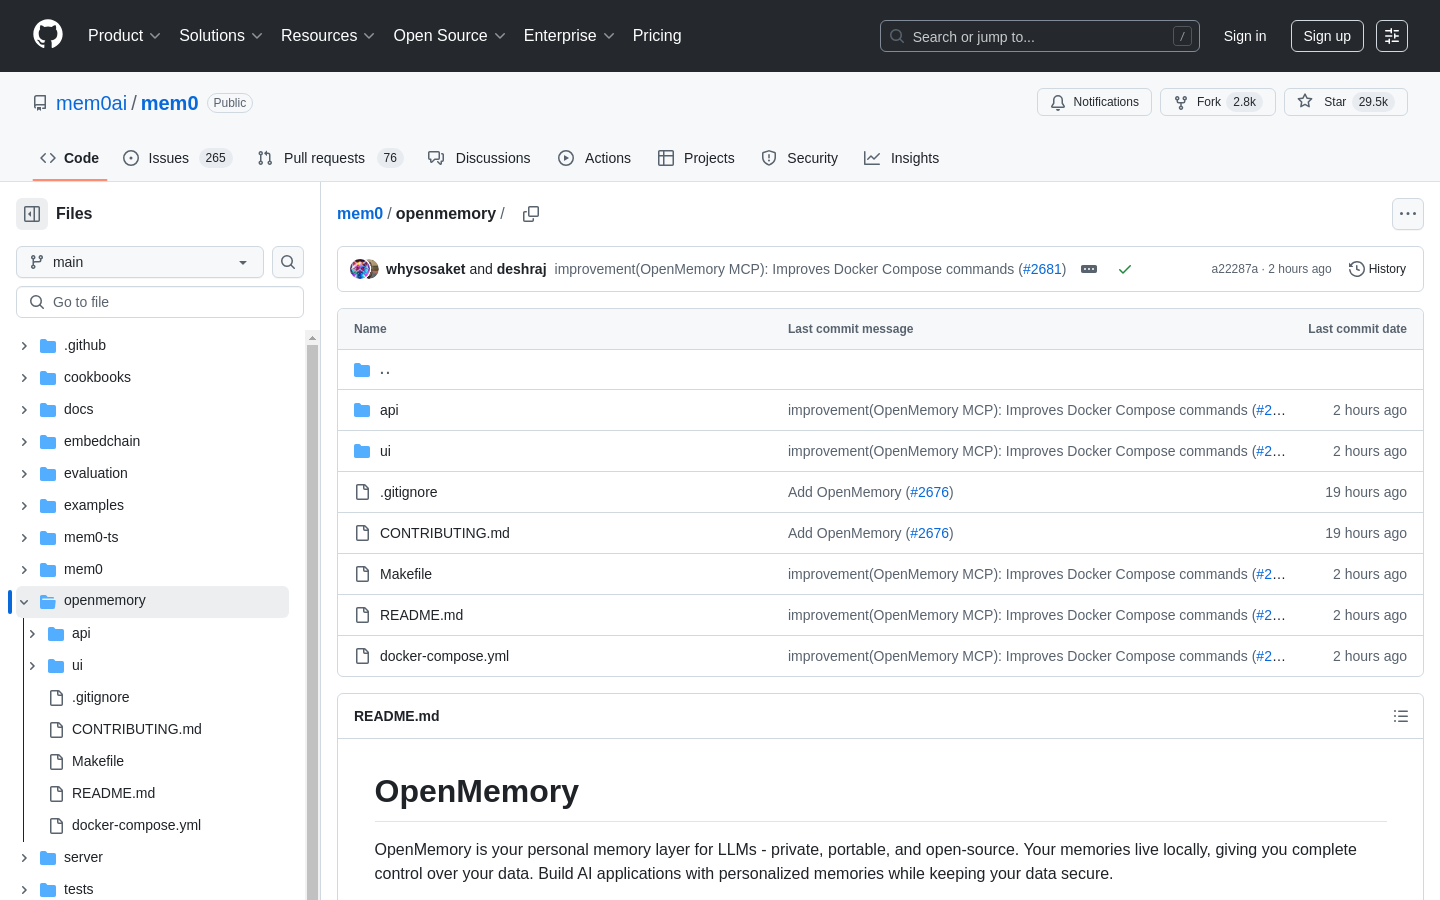Screen dimensions: 1440x900
Task: Focus the Go to file field
Action: point(160,302)
